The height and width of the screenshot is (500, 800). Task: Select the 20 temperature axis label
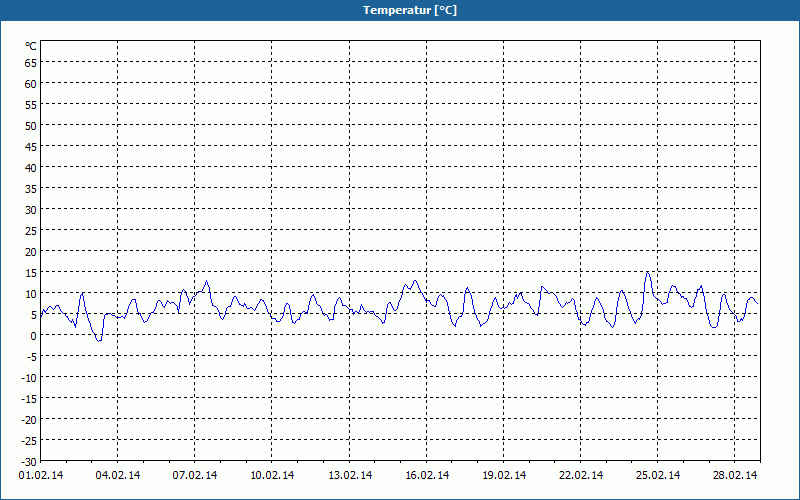(x=31, y=252)
